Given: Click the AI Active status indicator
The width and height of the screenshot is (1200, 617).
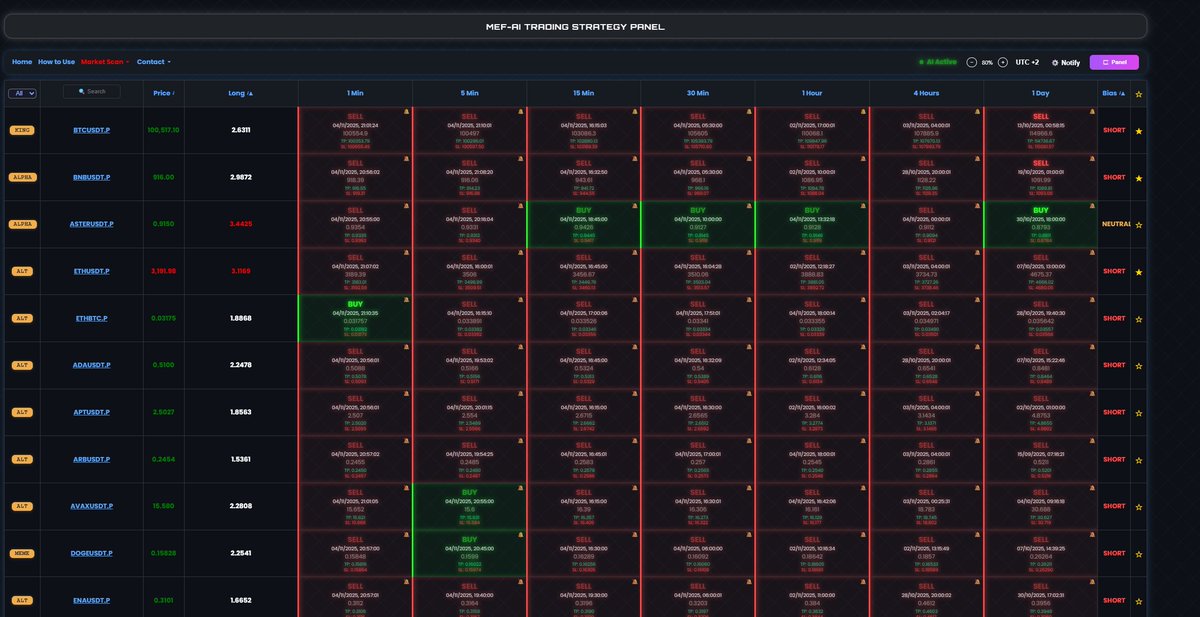Looking at the screenshot, I should click(938, 62).
